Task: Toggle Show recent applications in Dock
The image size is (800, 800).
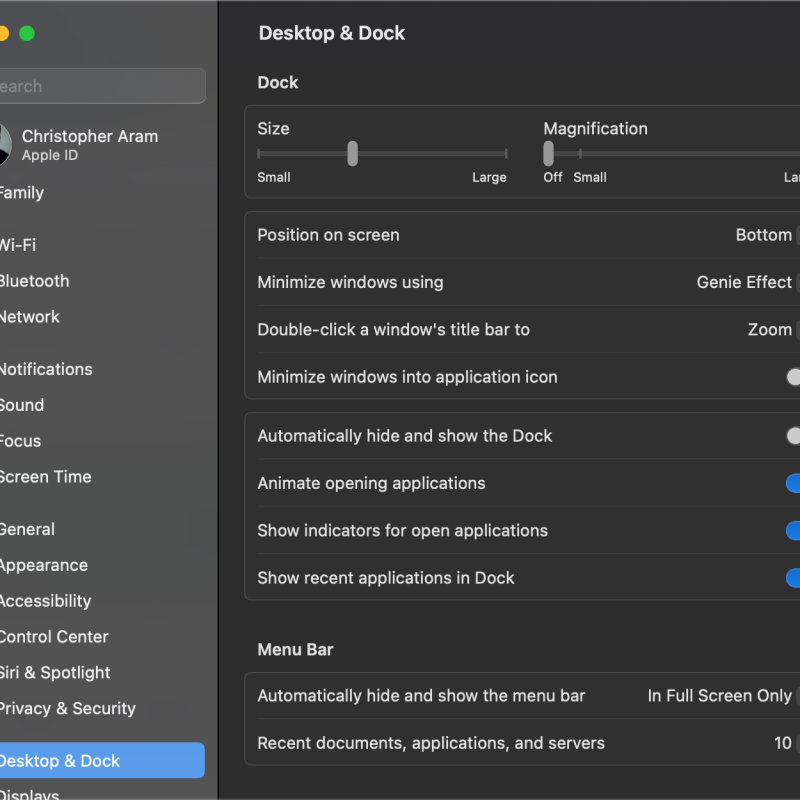Action: point(794,578)
